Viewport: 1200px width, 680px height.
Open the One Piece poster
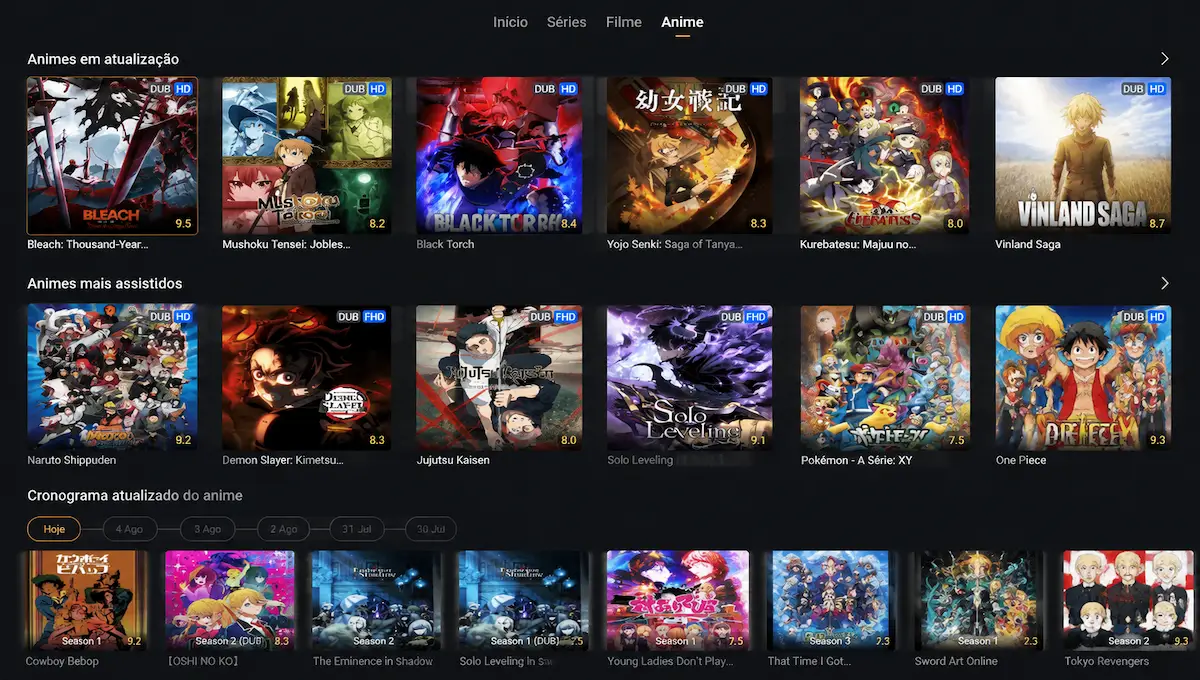click(1083, 378)
